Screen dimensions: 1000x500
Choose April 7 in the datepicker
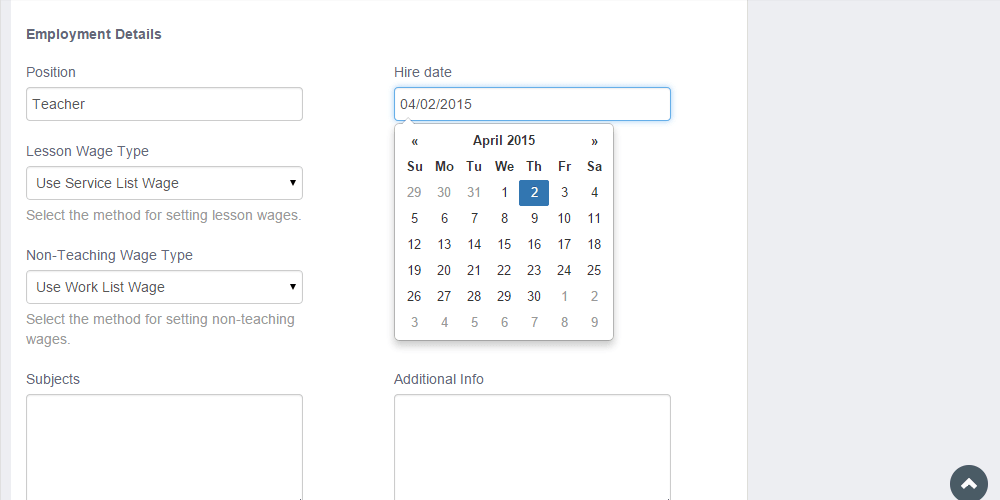474,219
